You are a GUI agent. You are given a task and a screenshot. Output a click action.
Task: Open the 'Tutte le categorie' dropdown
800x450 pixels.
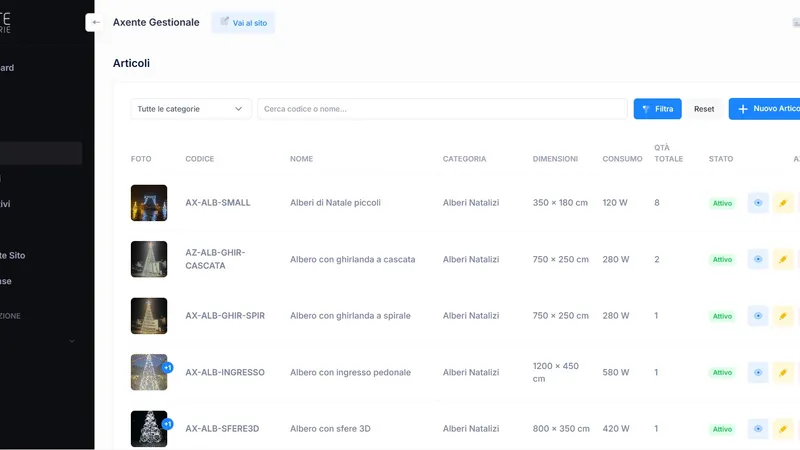click(191, 109)
